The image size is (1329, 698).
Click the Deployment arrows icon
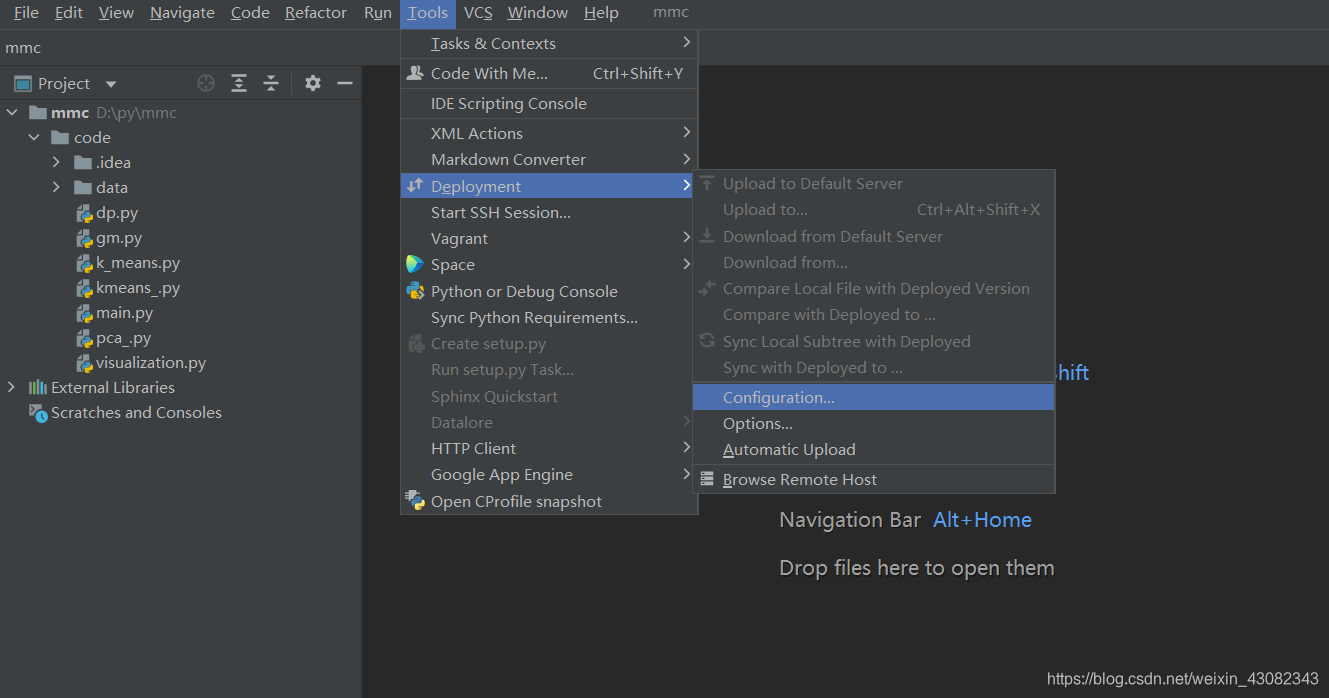(415, 186)
